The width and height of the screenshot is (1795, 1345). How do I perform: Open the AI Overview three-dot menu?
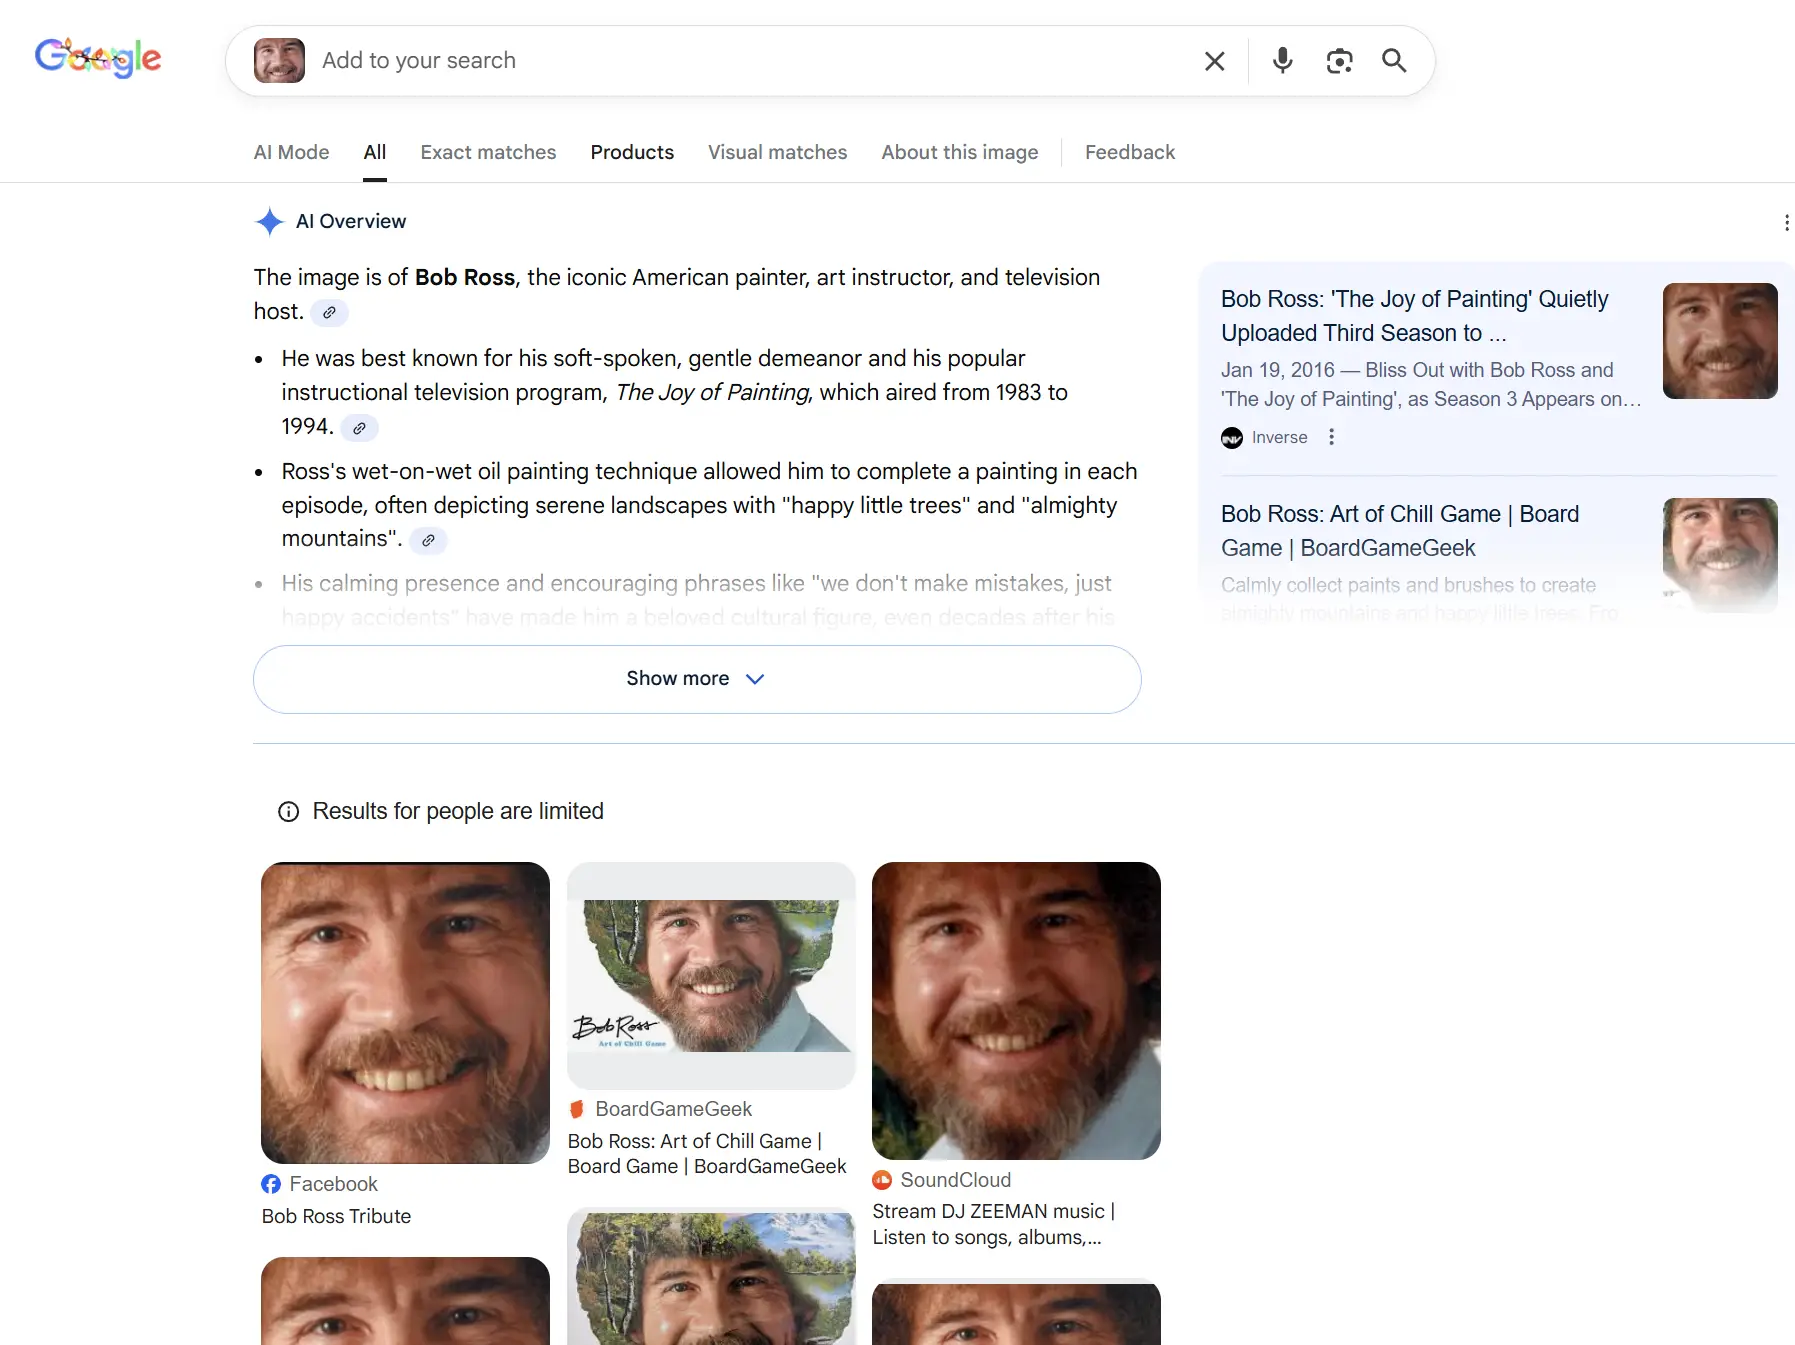tap(1786, 222)
